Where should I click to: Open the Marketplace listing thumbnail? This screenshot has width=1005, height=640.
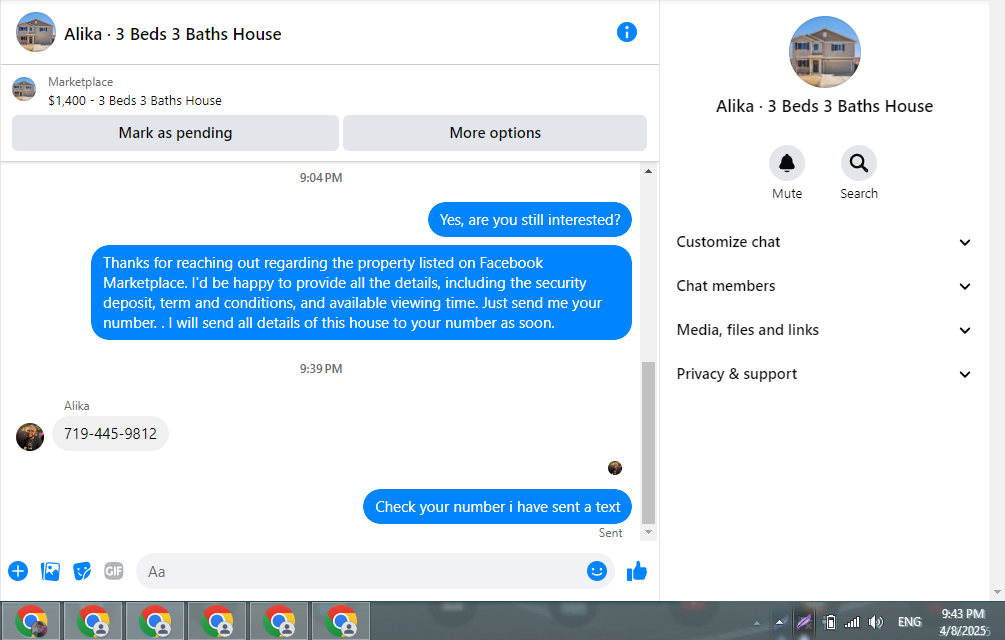click(x=24, y=89)
